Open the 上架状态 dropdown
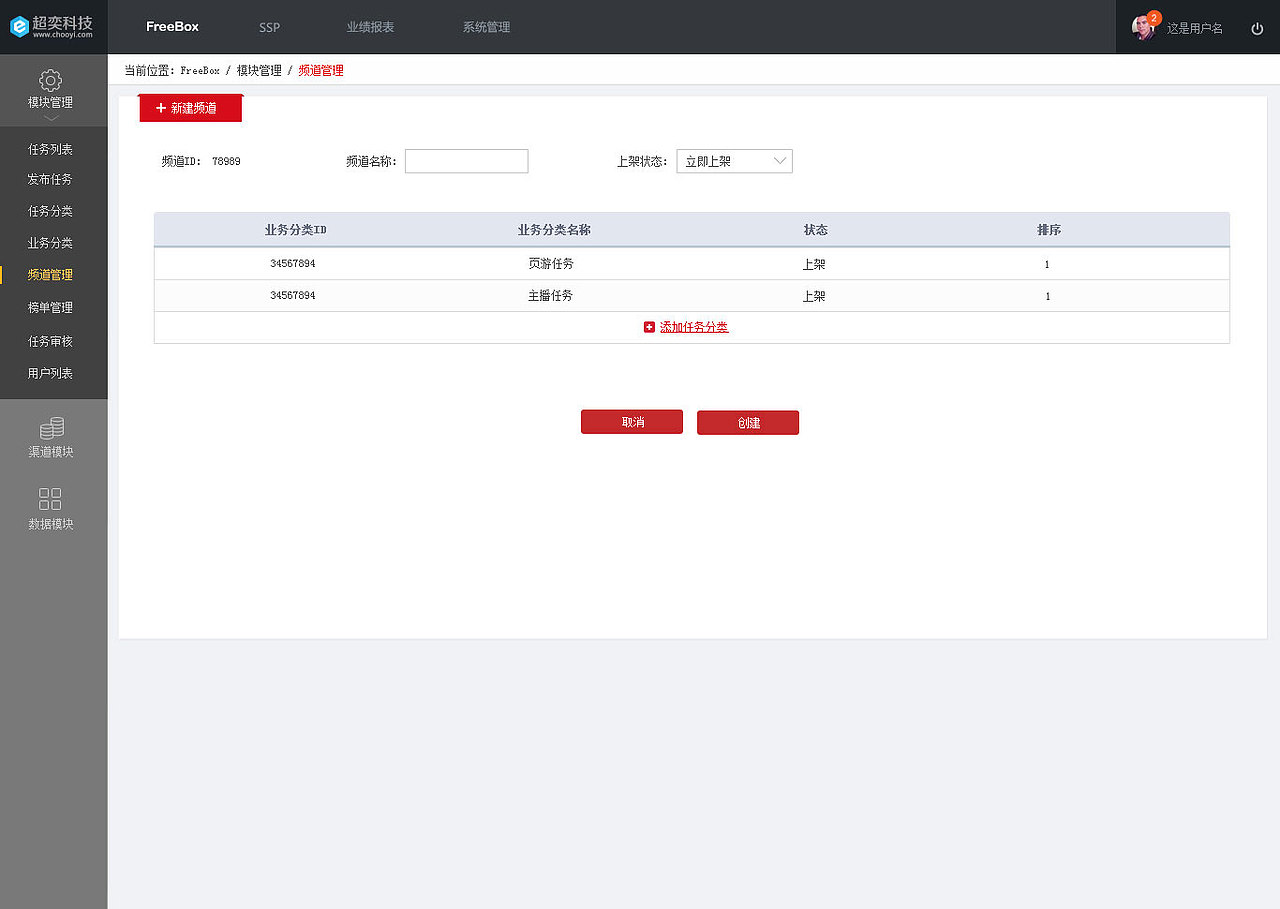Image resolution: width=1280 pixels, height=909 pixels. pos(734,161)
